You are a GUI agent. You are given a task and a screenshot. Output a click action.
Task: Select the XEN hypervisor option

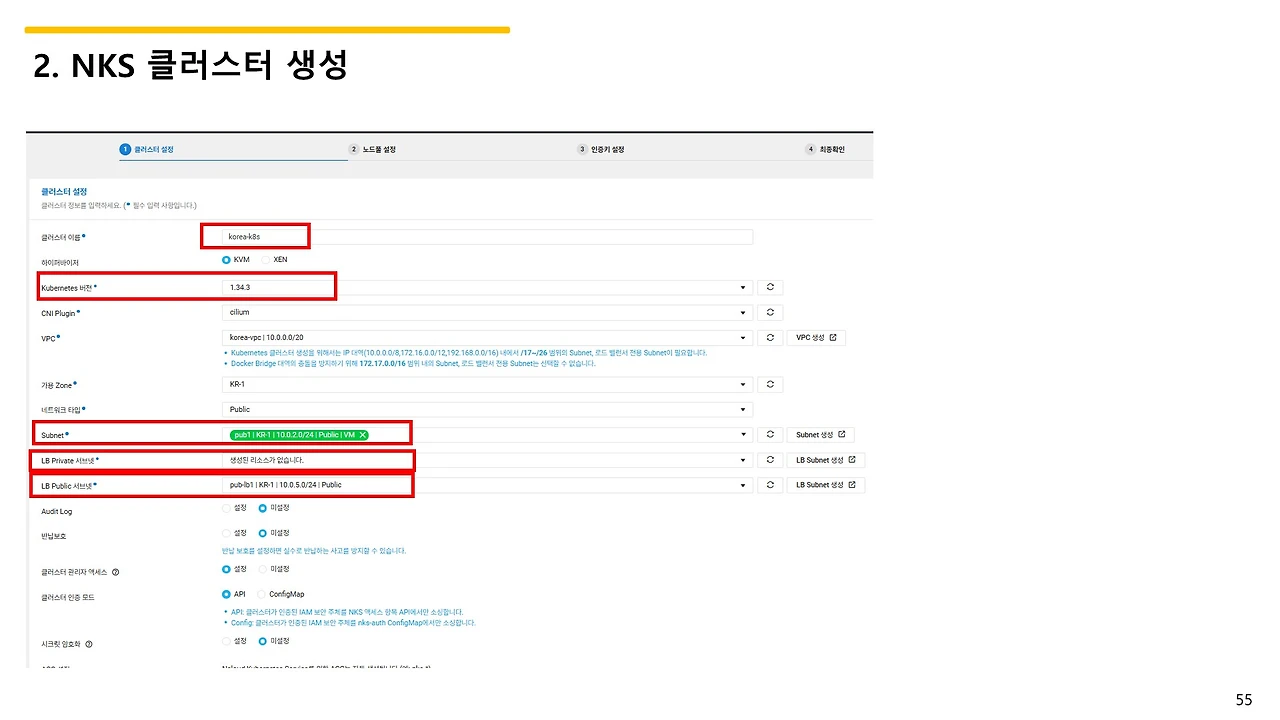265,260
